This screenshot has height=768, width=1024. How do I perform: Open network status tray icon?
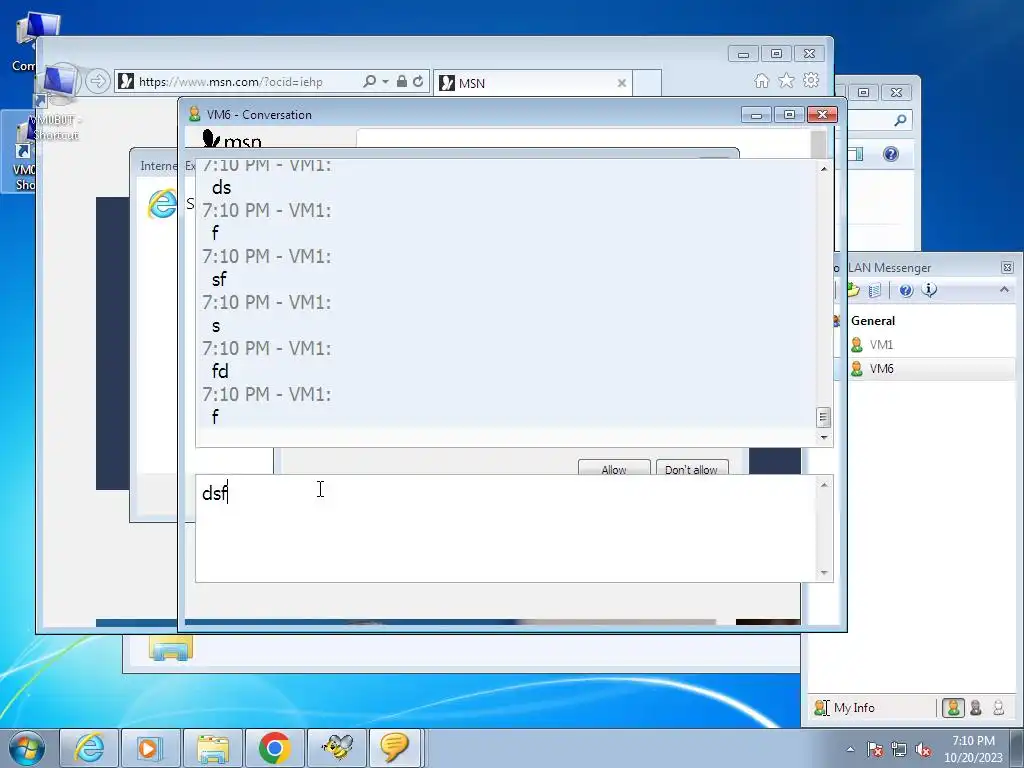point(899,750)
